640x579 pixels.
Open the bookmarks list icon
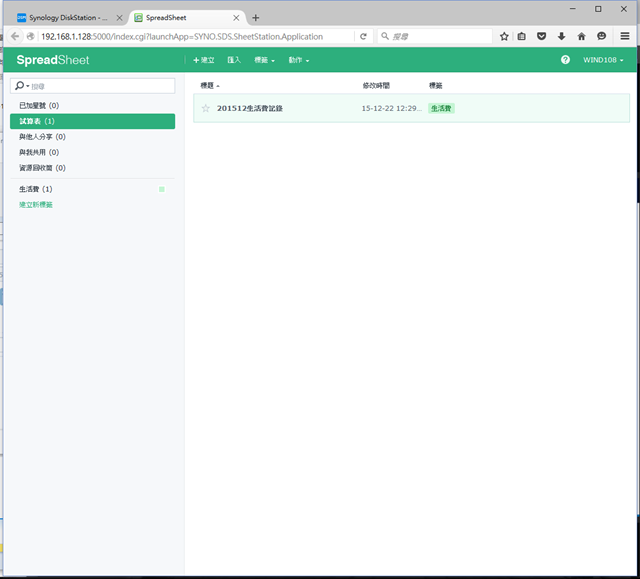(522, 36)
